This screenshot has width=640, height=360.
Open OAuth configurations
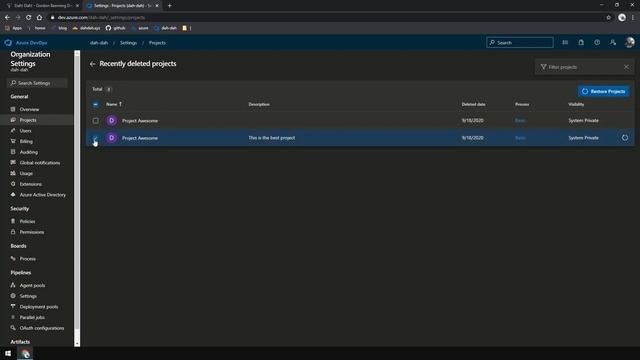click(42, 328)
